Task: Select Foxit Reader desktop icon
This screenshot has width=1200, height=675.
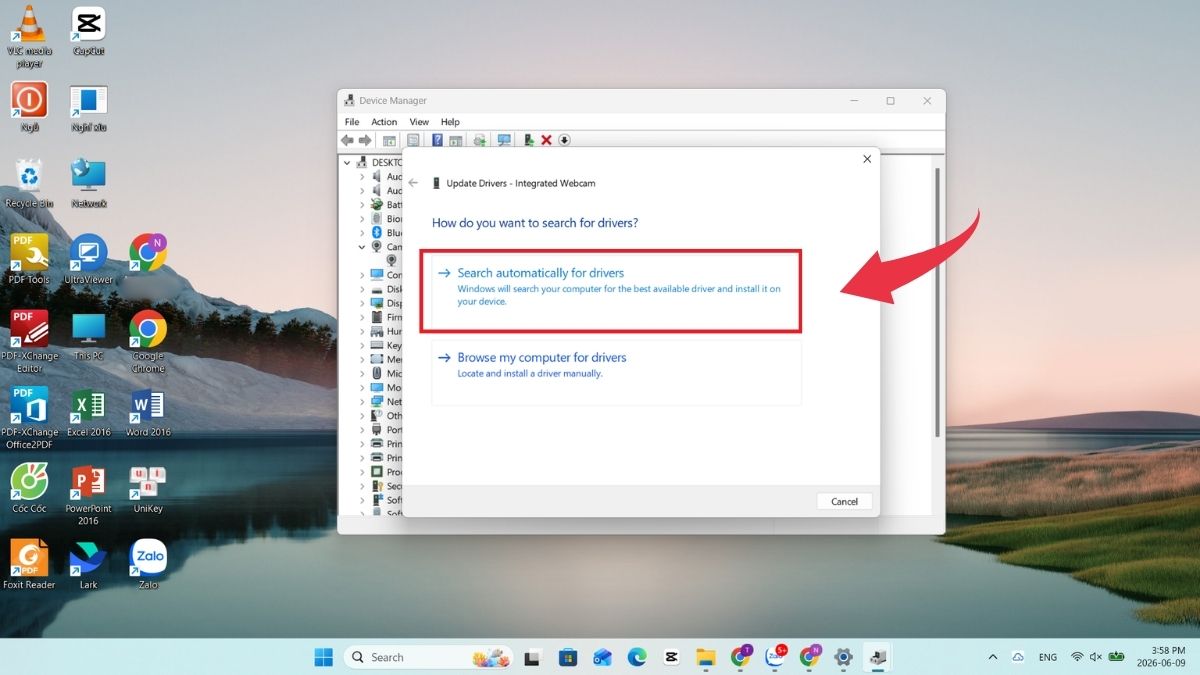Action: [30, 565]
